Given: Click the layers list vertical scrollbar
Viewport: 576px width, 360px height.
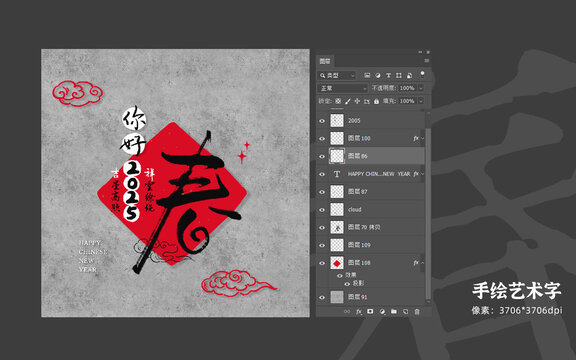Looking at the screenshot, I should [x=428, y=213].
